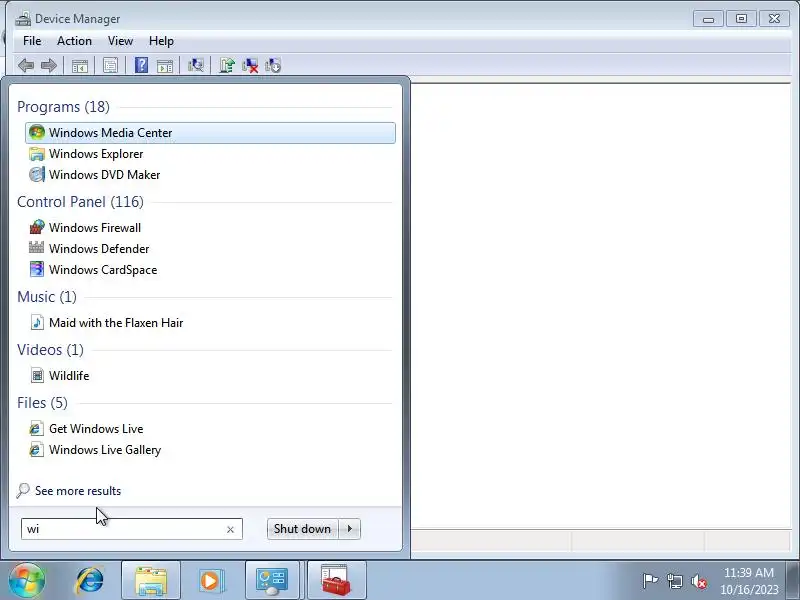The width and height of the screenshot is (800, 600).
Task: Open Windows Firewall control panel result
Action: tap(210, 228)
